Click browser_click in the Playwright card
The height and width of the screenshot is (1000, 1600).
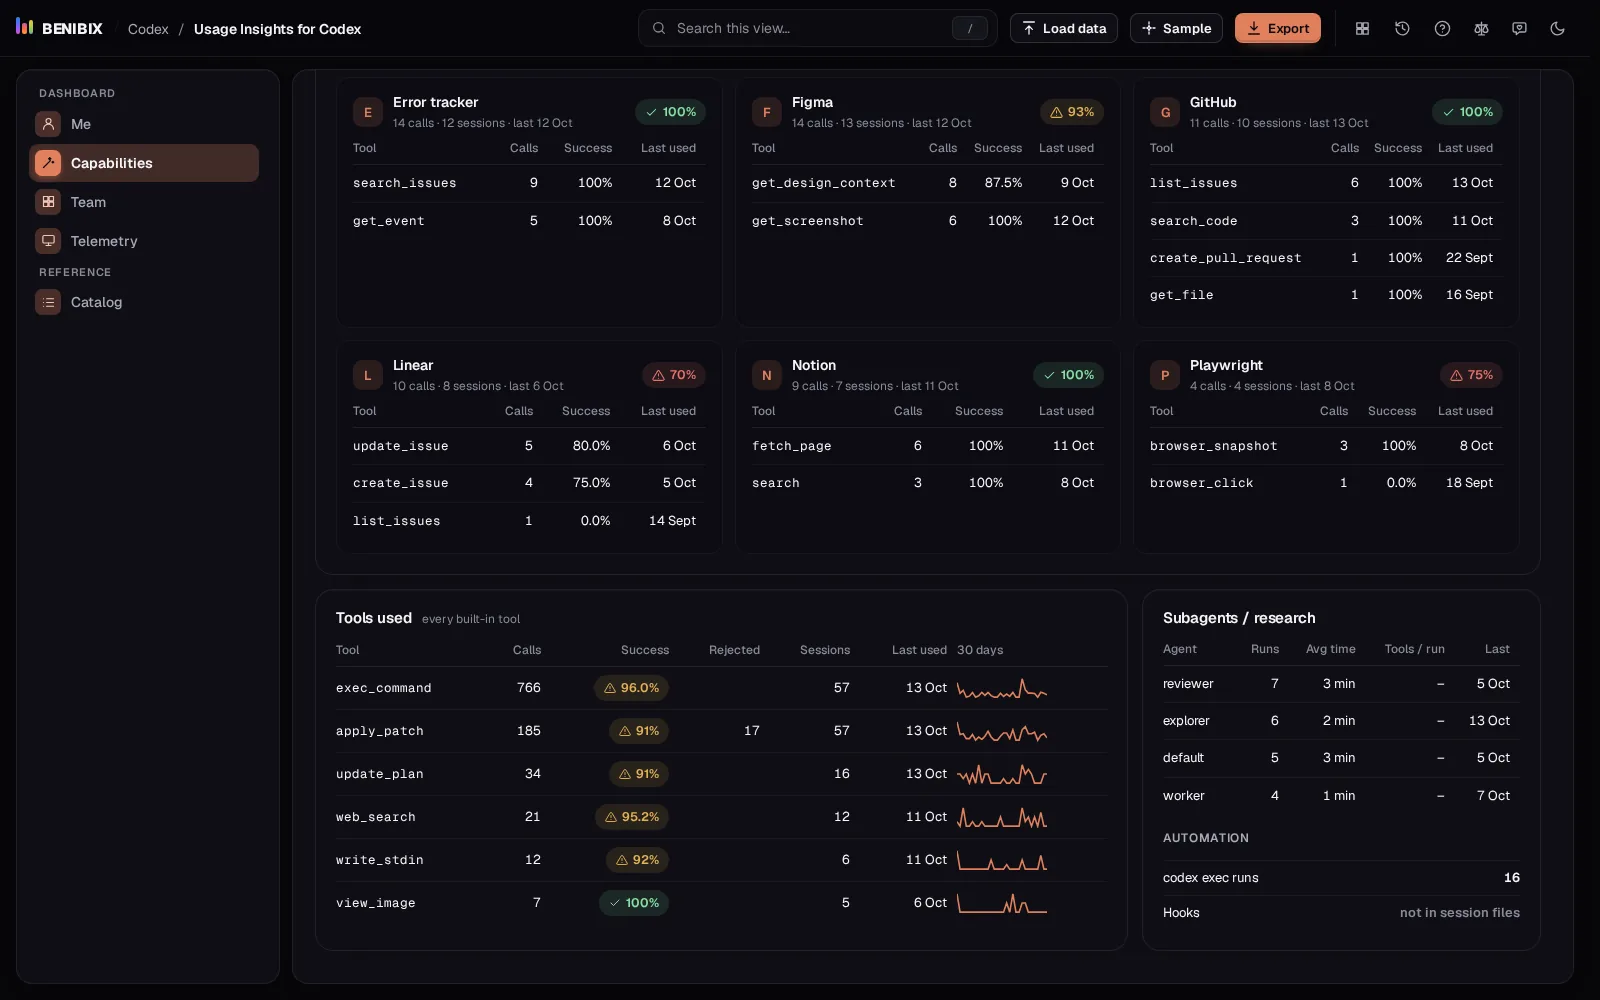click(x=1201, y=483)
